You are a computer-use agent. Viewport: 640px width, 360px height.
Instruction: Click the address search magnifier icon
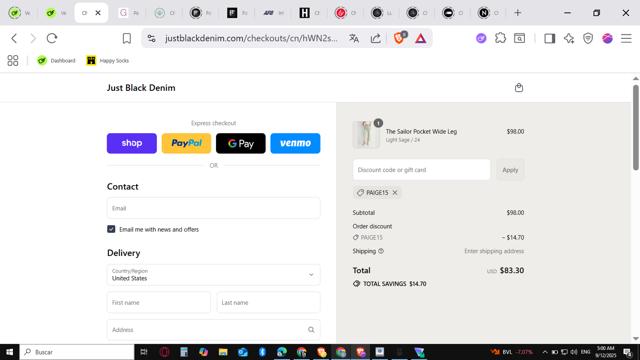(x=311, y=330)
